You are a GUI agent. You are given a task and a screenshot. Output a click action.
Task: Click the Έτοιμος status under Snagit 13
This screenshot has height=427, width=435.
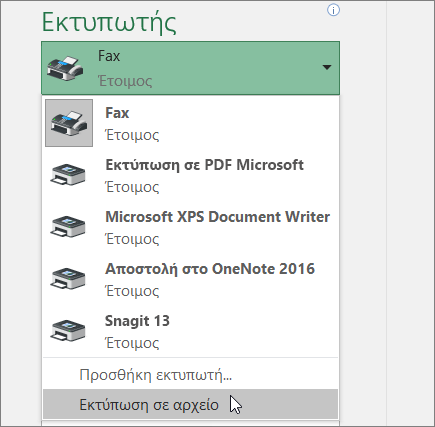tap(132, 343)
